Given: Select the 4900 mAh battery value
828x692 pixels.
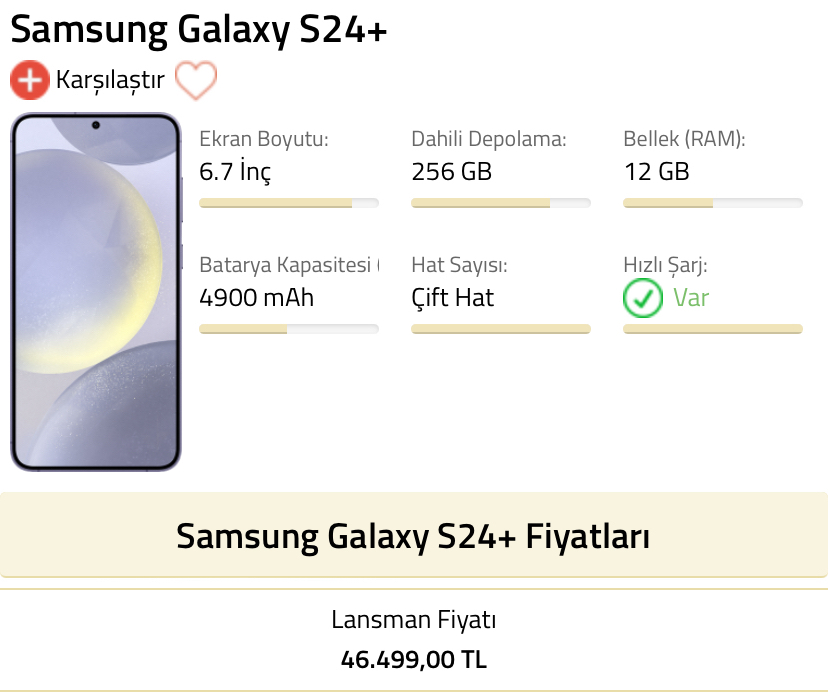Looking at the screenshot, I should click(x=256, y=298).
